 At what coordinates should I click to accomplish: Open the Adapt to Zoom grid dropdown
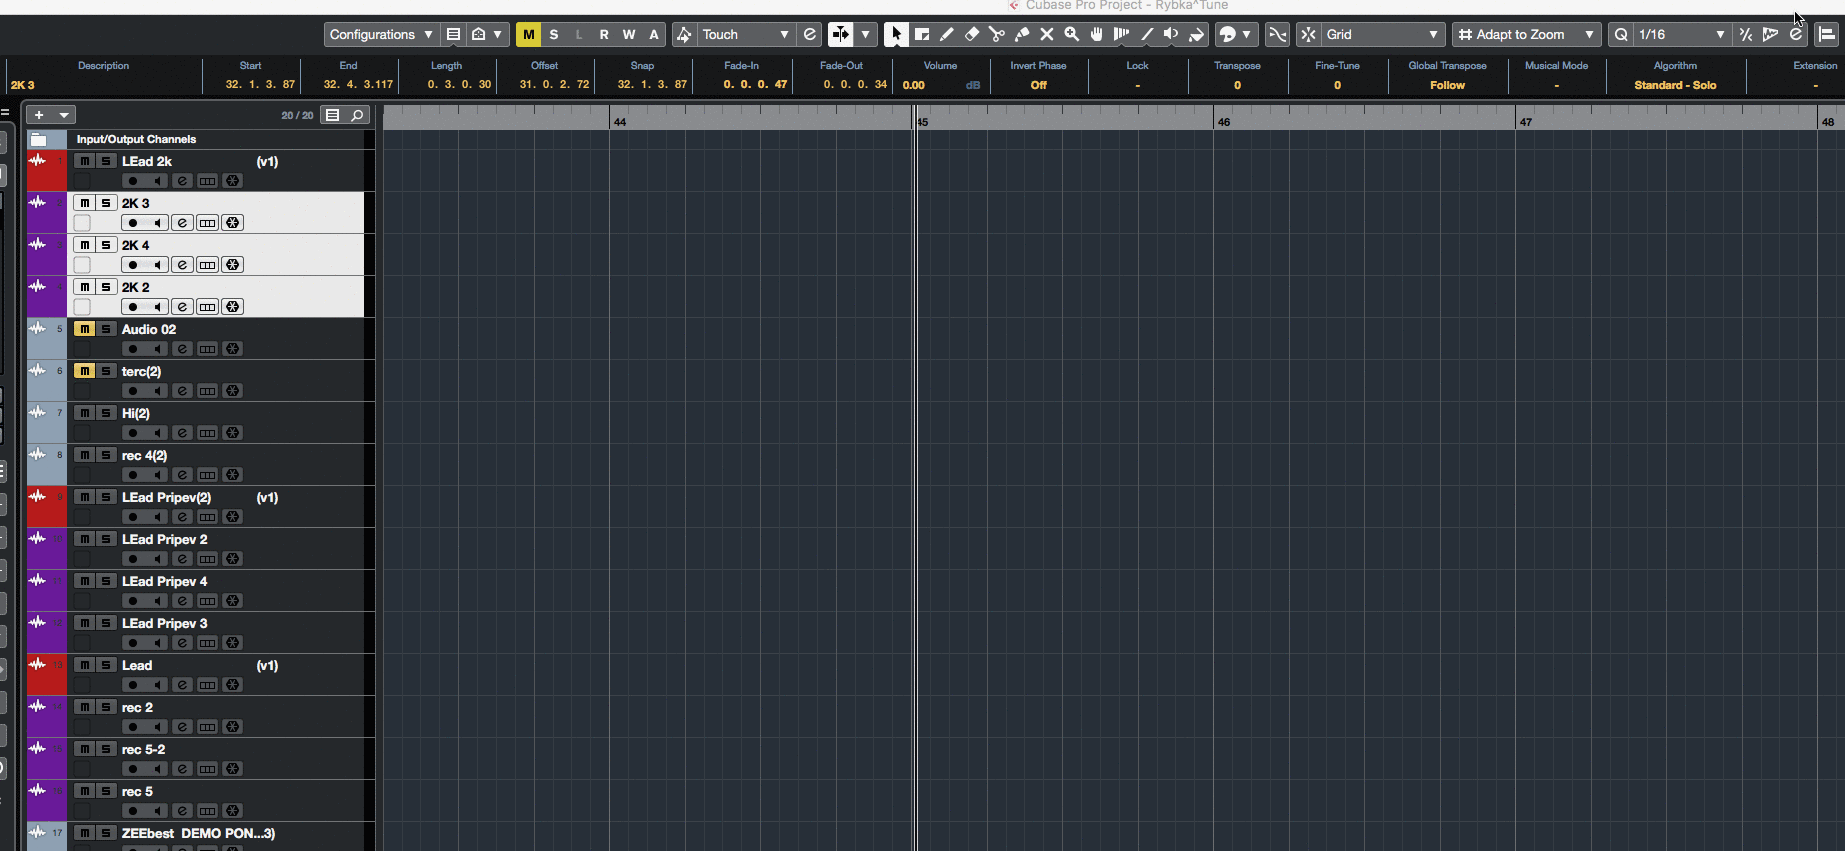click(1526, 34)
